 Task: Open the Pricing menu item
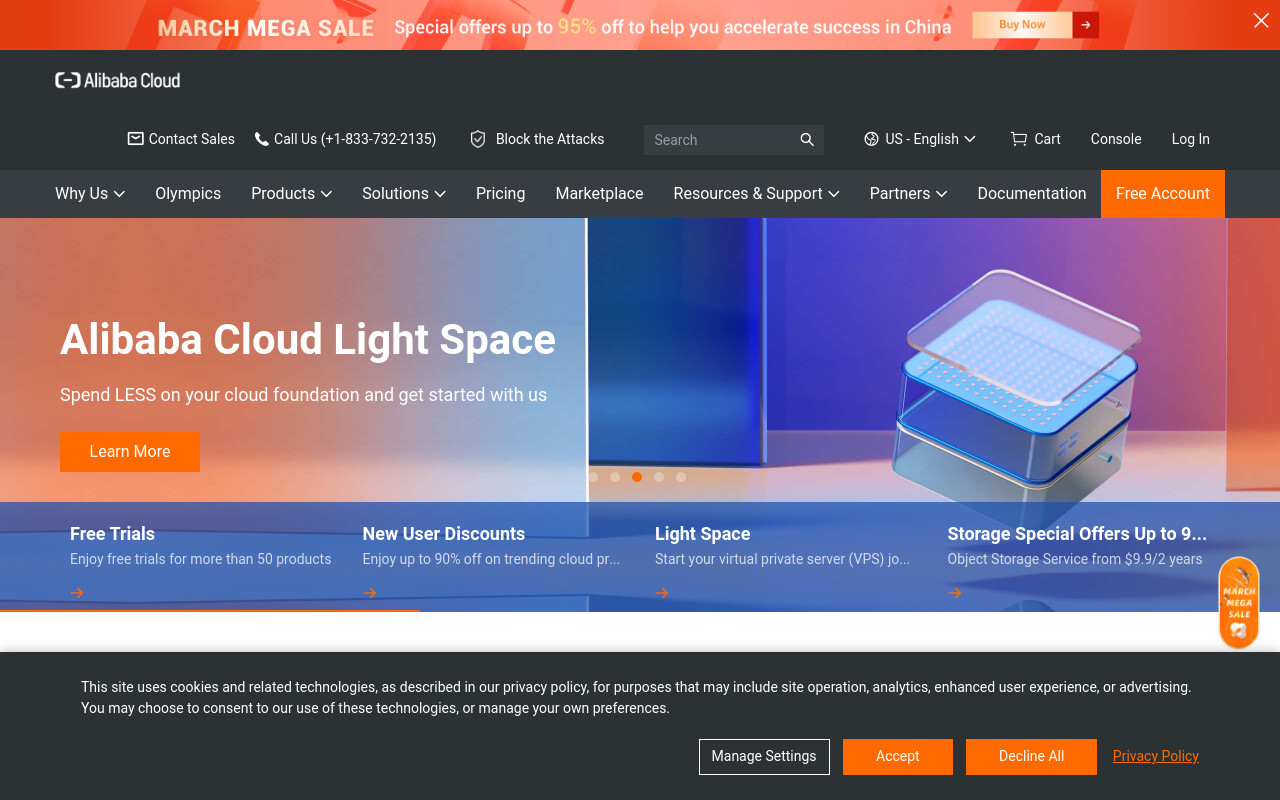[500, 194]
